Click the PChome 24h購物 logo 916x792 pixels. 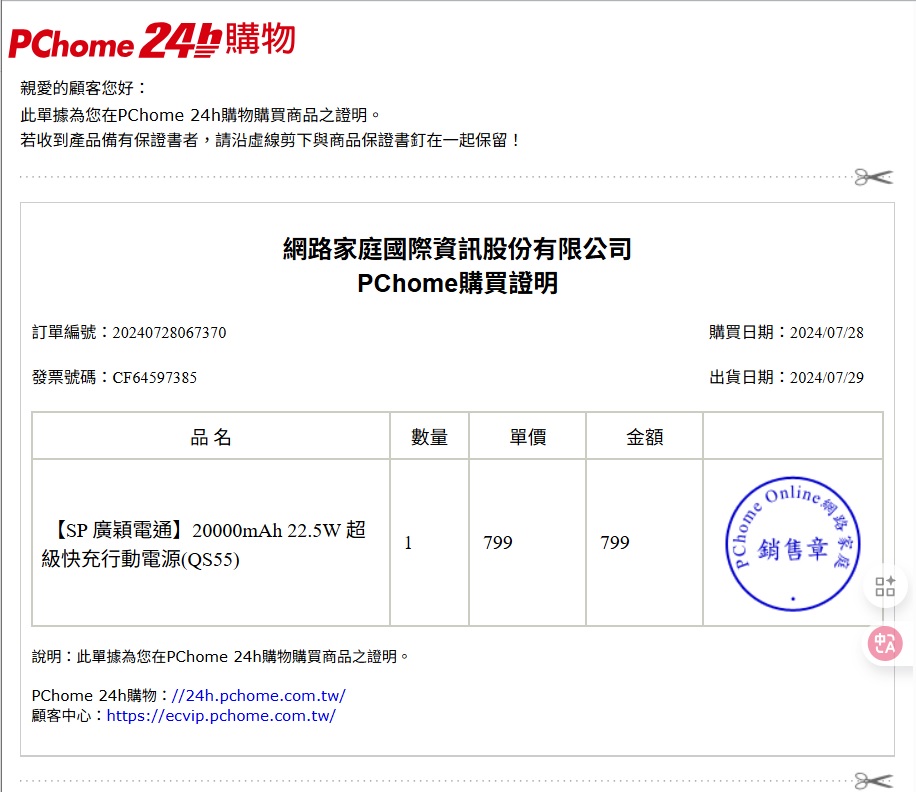[x=152, y=40]
